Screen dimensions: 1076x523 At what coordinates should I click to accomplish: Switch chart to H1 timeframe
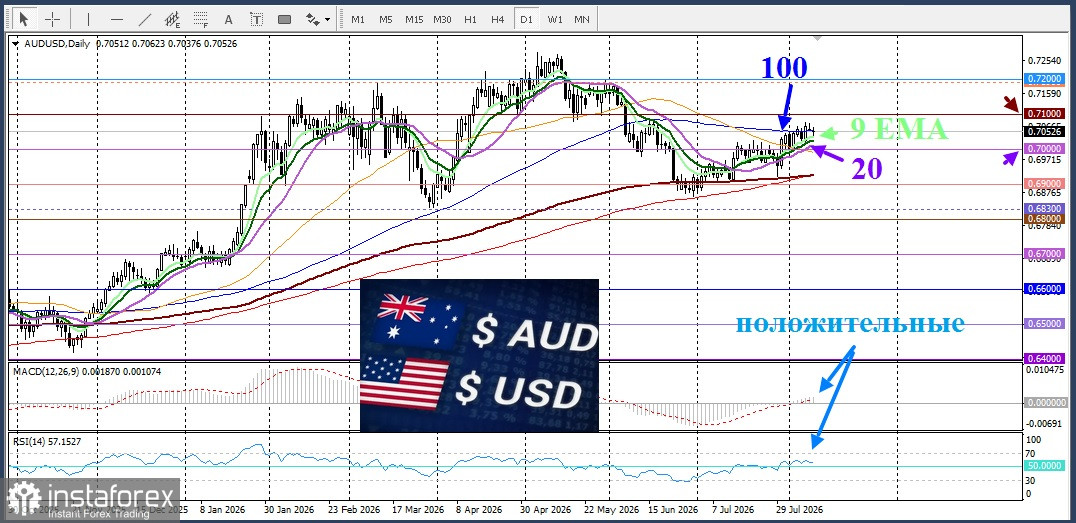click(470, 19)
